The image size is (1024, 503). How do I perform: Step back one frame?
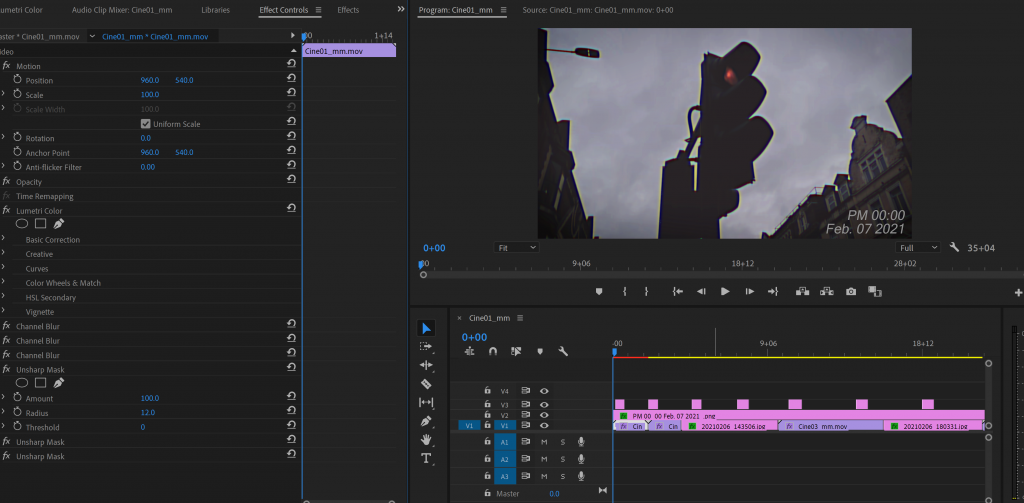coord(701,292)
